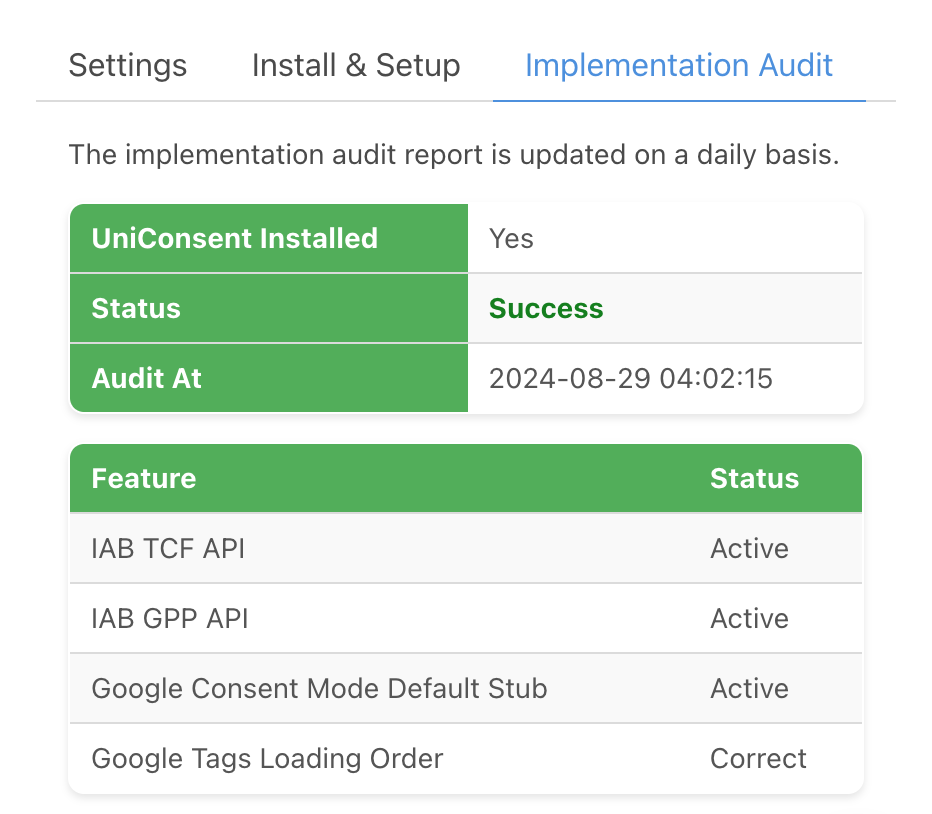Viewport: 932px width, 814px height.
Task: Open the Install & Setup tab
Action: coord(355,66)
